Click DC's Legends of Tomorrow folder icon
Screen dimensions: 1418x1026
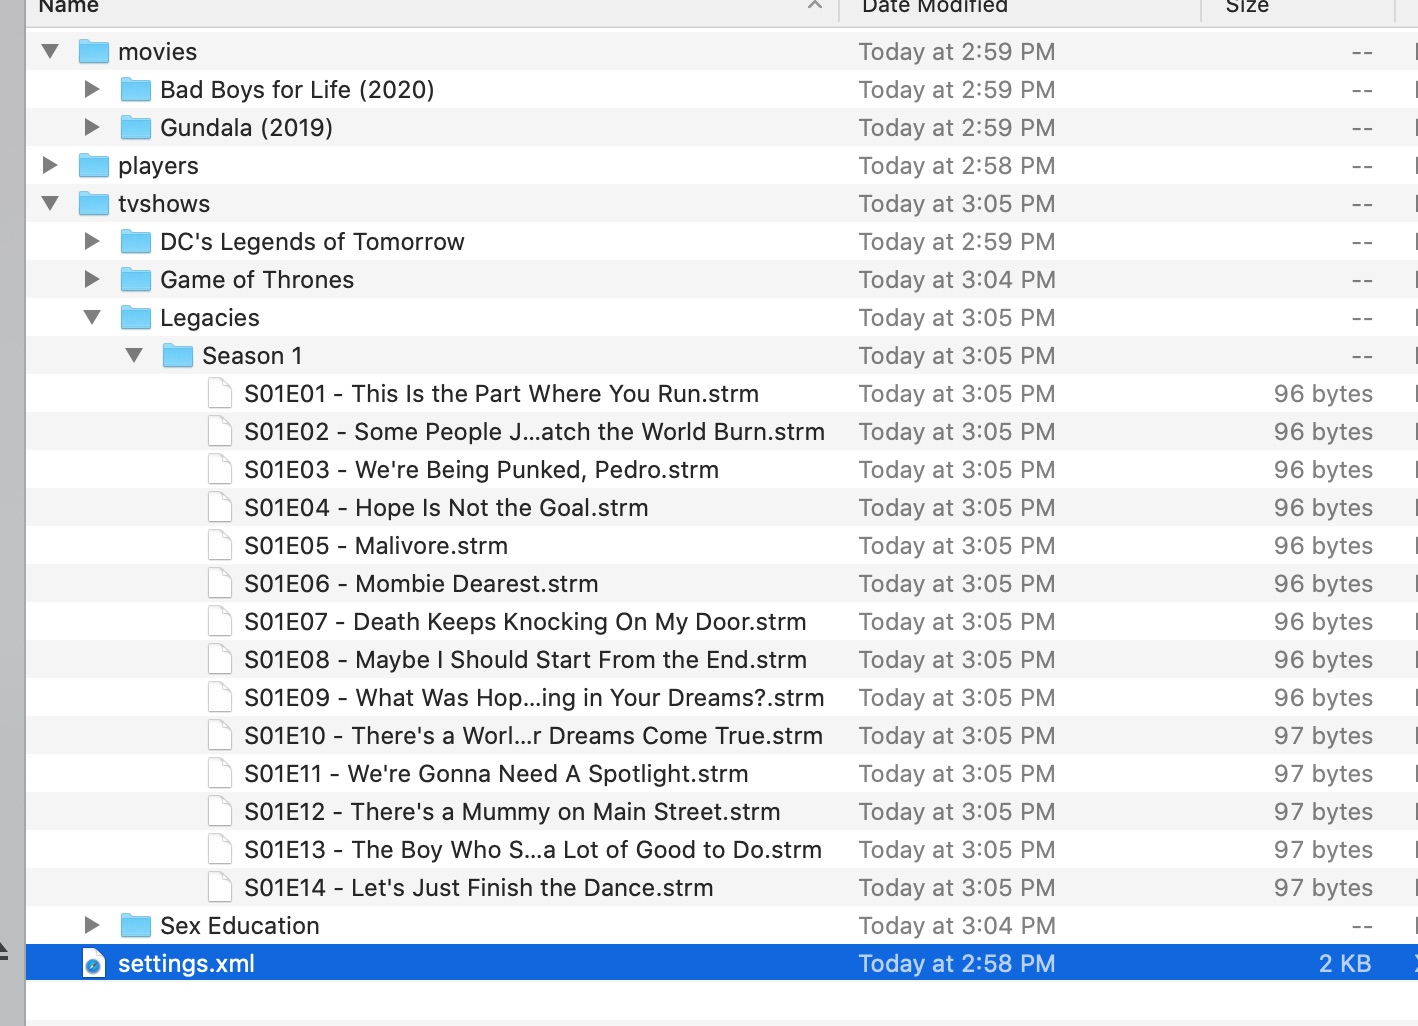136,241
